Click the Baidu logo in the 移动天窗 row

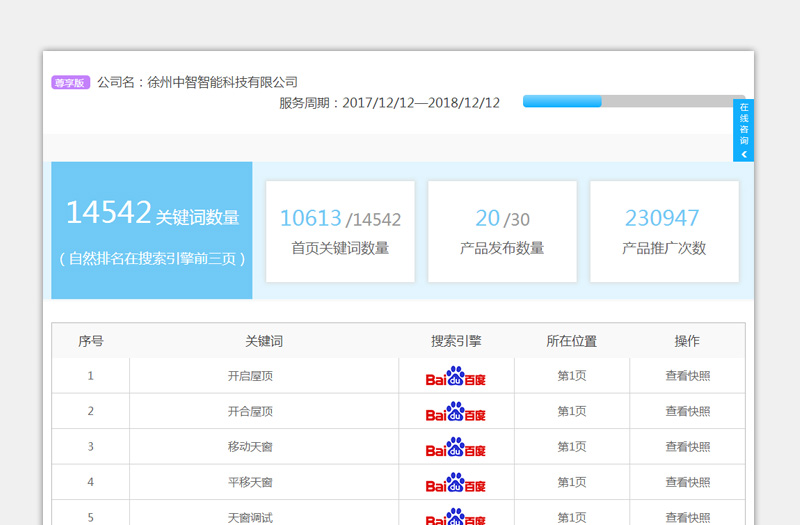coord(456,447)
